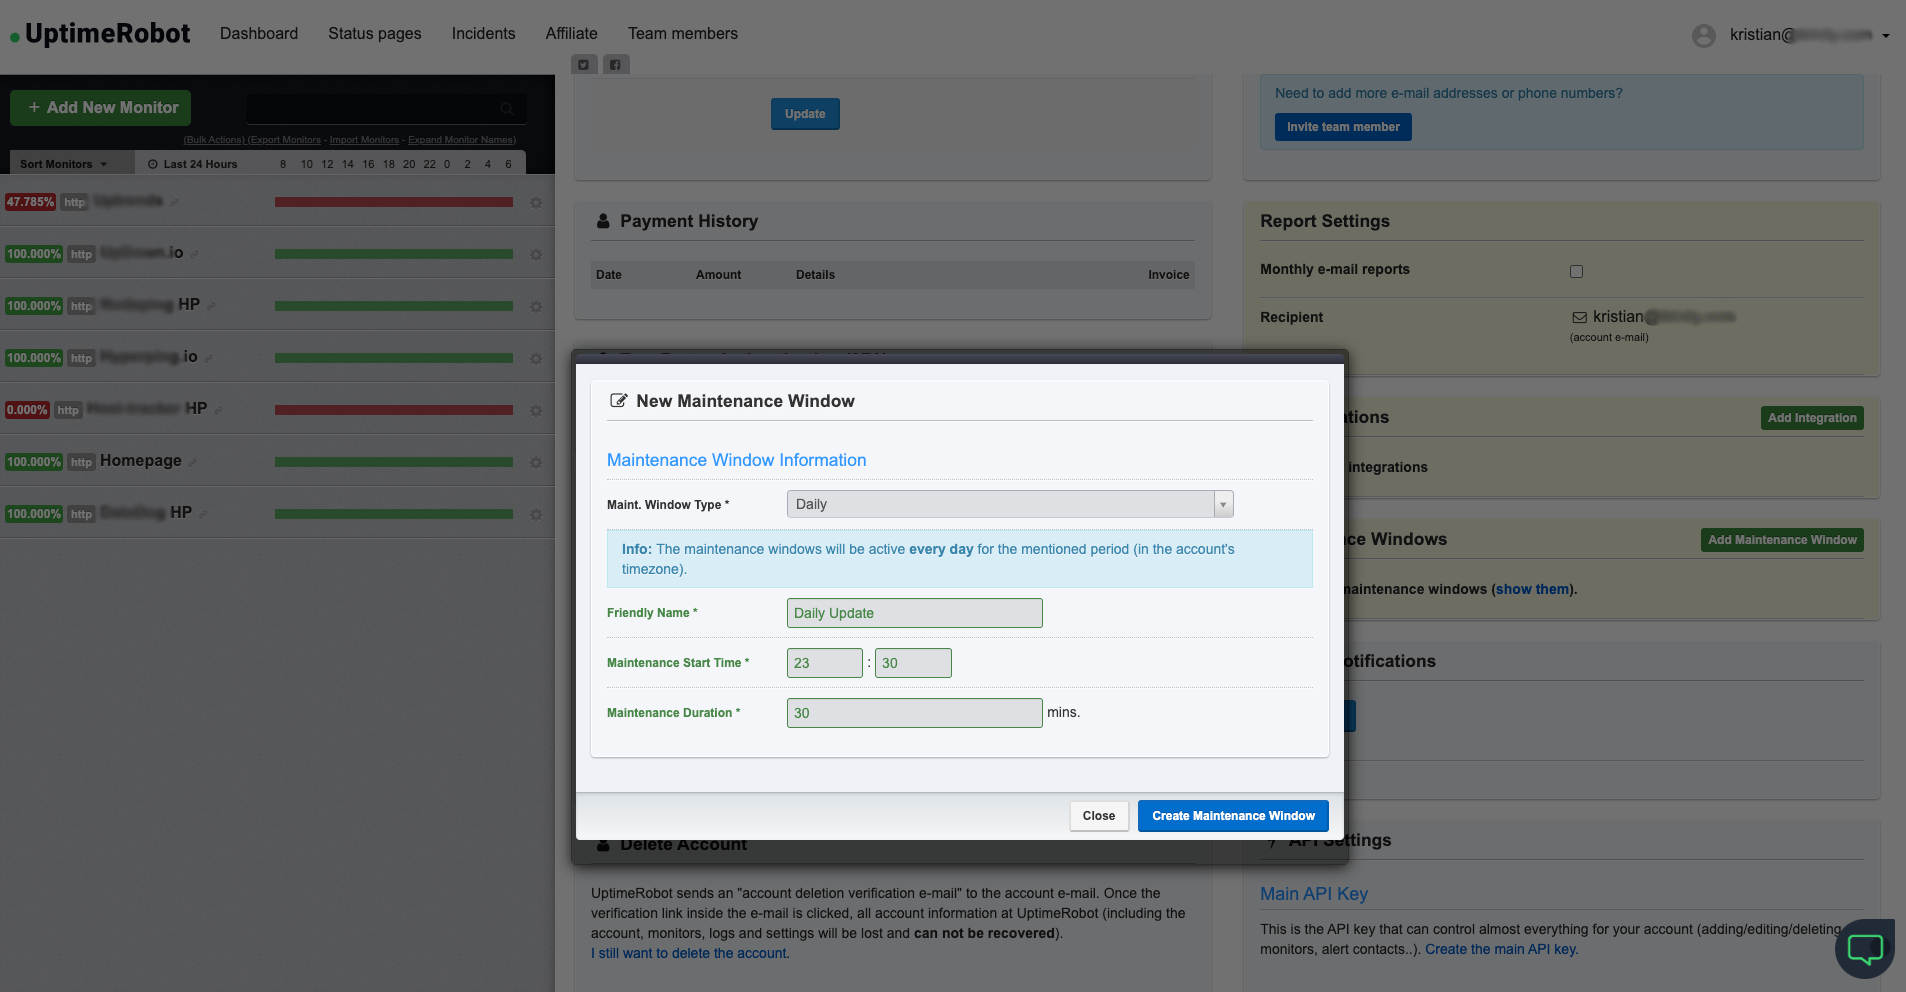The width and height of the screenshot is (1906, 992).
Task: Open the Affiliate menu item
Action: click(571, 34)
